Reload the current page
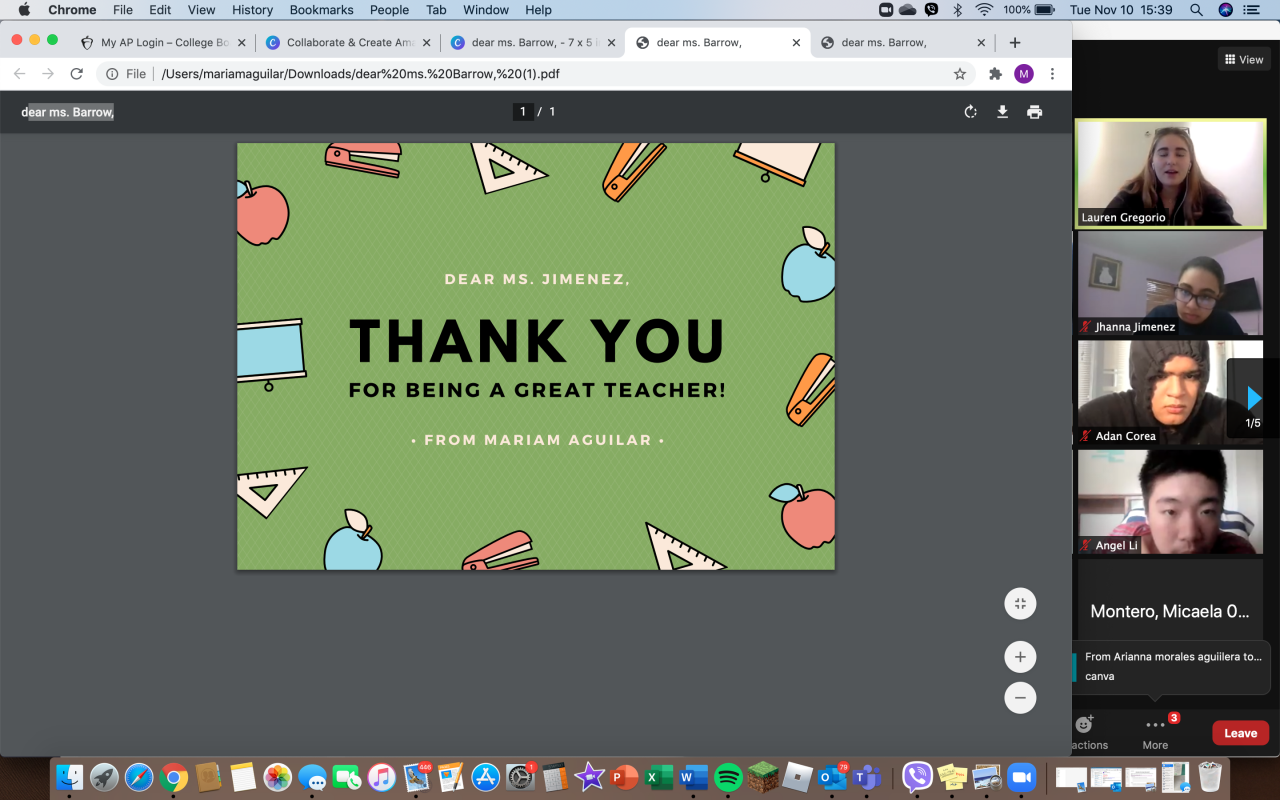 pyautogui.click(x=76, y=74)
